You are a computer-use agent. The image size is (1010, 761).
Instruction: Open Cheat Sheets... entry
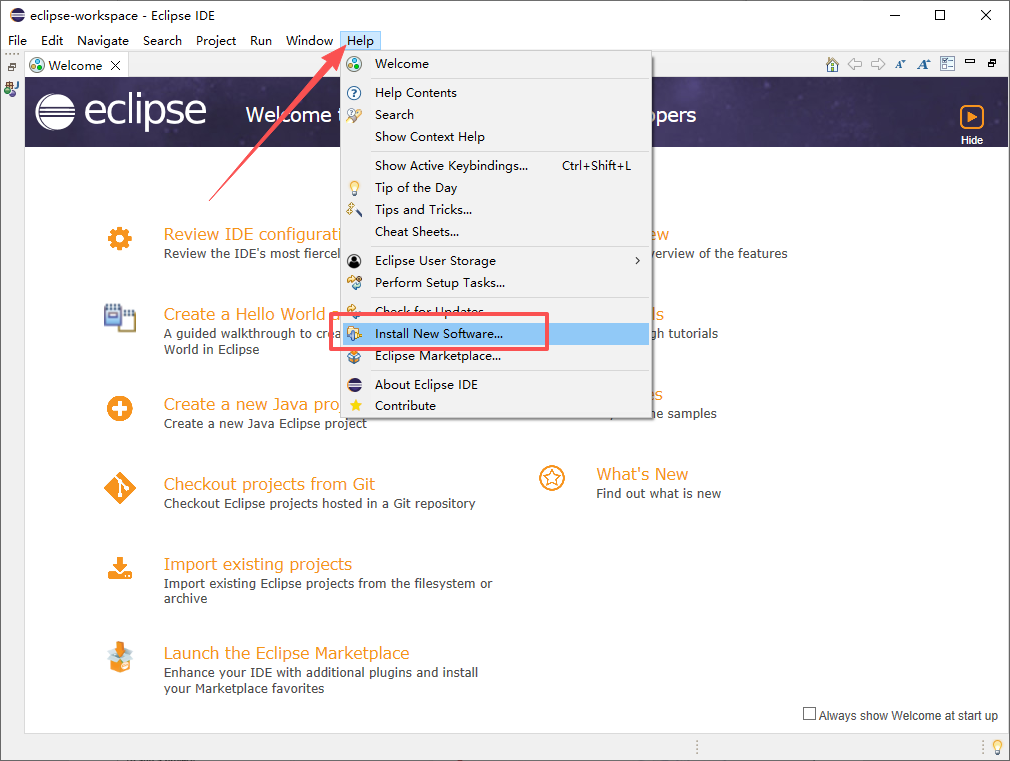click(x=495, y=231)
